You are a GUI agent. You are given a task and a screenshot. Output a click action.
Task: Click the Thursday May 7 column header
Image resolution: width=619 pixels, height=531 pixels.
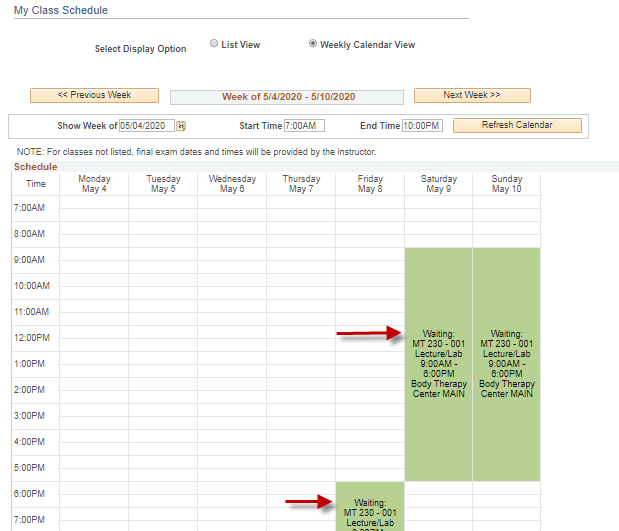click(x=301, y=184)
